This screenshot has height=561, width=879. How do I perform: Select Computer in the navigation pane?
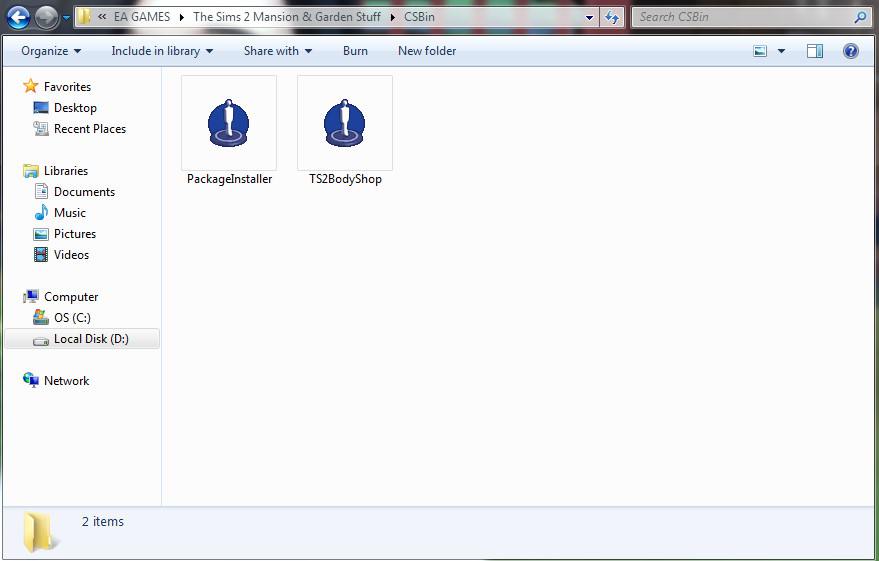tap(71, 297)
